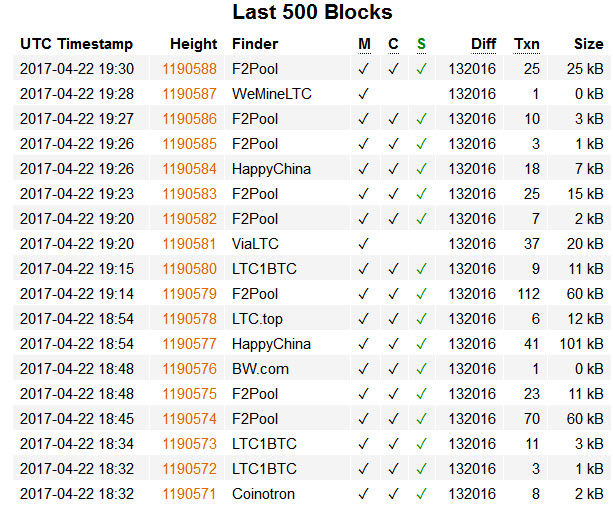Click green S checkmark for block 1190588
The height and width of the screenshot is (505, 613).
tap(421, 69)
